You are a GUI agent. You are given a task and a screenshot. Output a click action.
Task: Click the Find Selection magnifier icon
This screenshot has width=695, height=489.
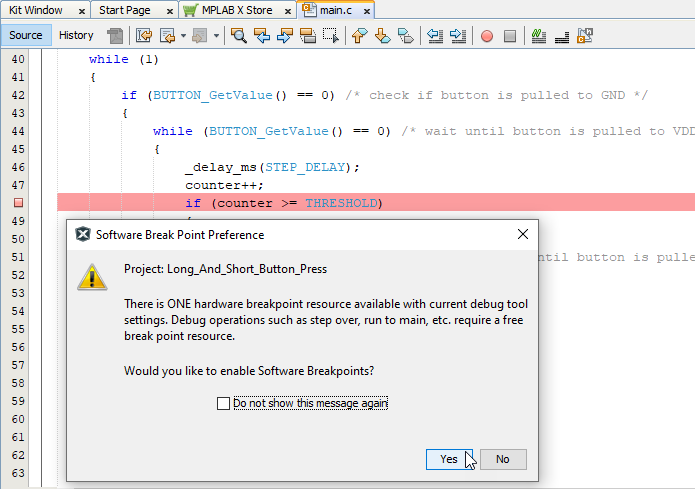[240, 36]
